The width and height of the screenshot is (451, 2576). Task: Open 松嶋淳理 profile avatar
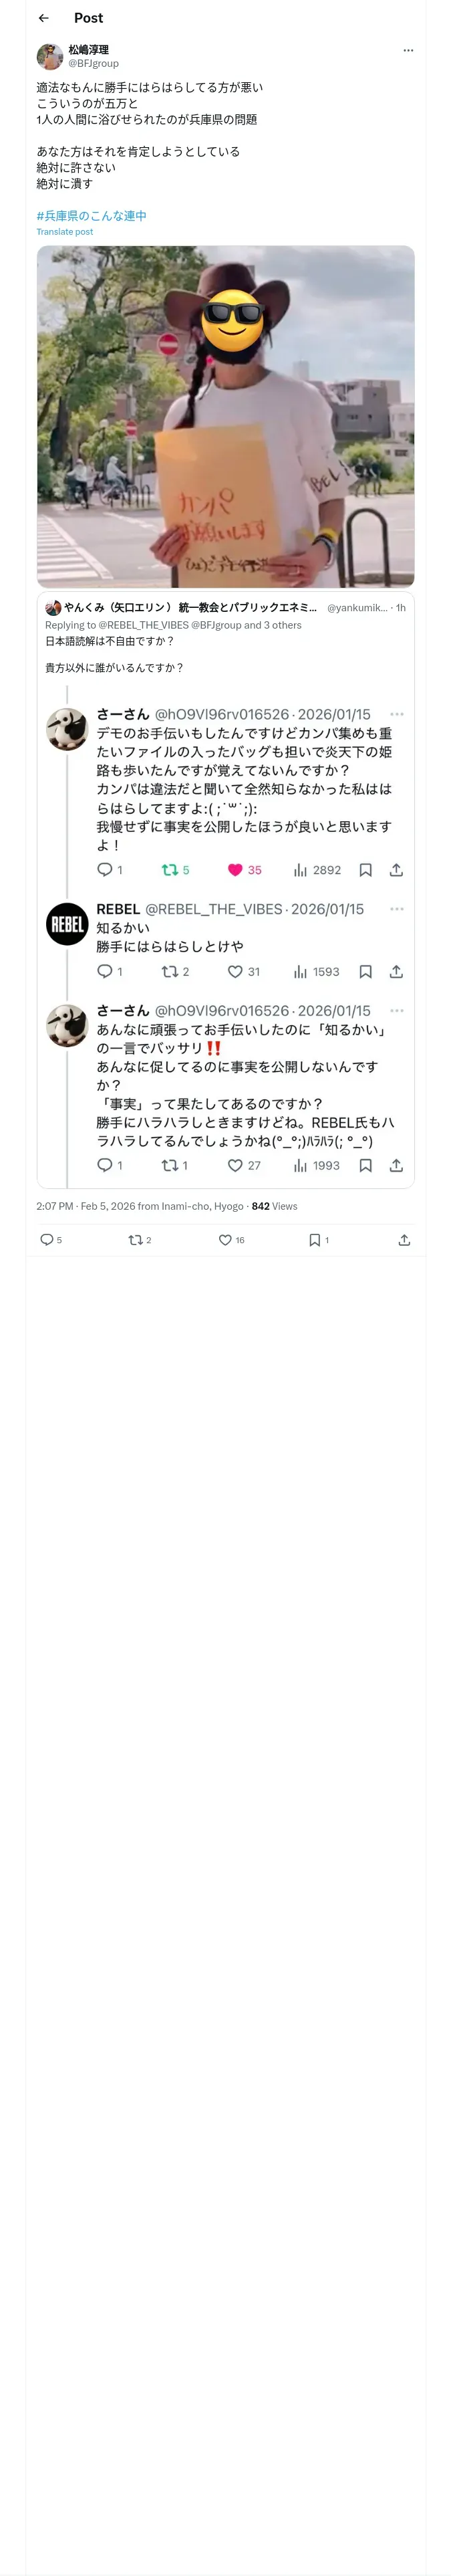tap(50, 56)
